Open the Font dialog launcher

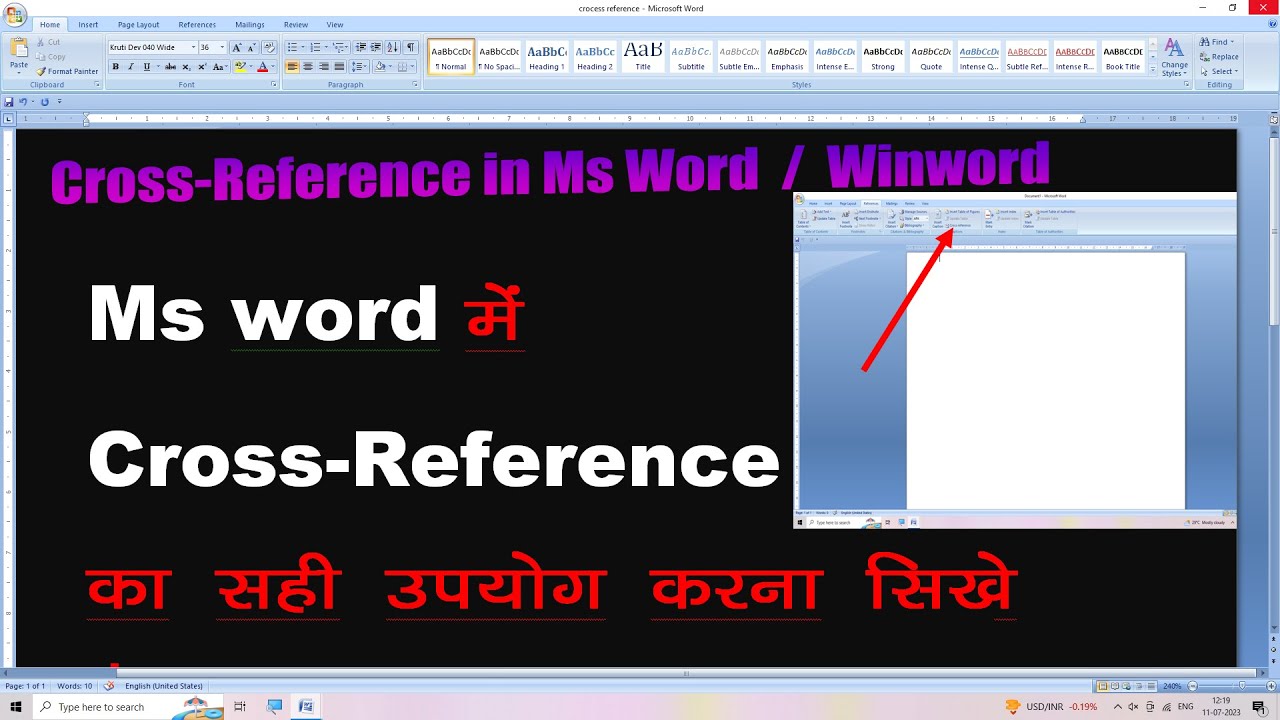click(x=274, y=85)
